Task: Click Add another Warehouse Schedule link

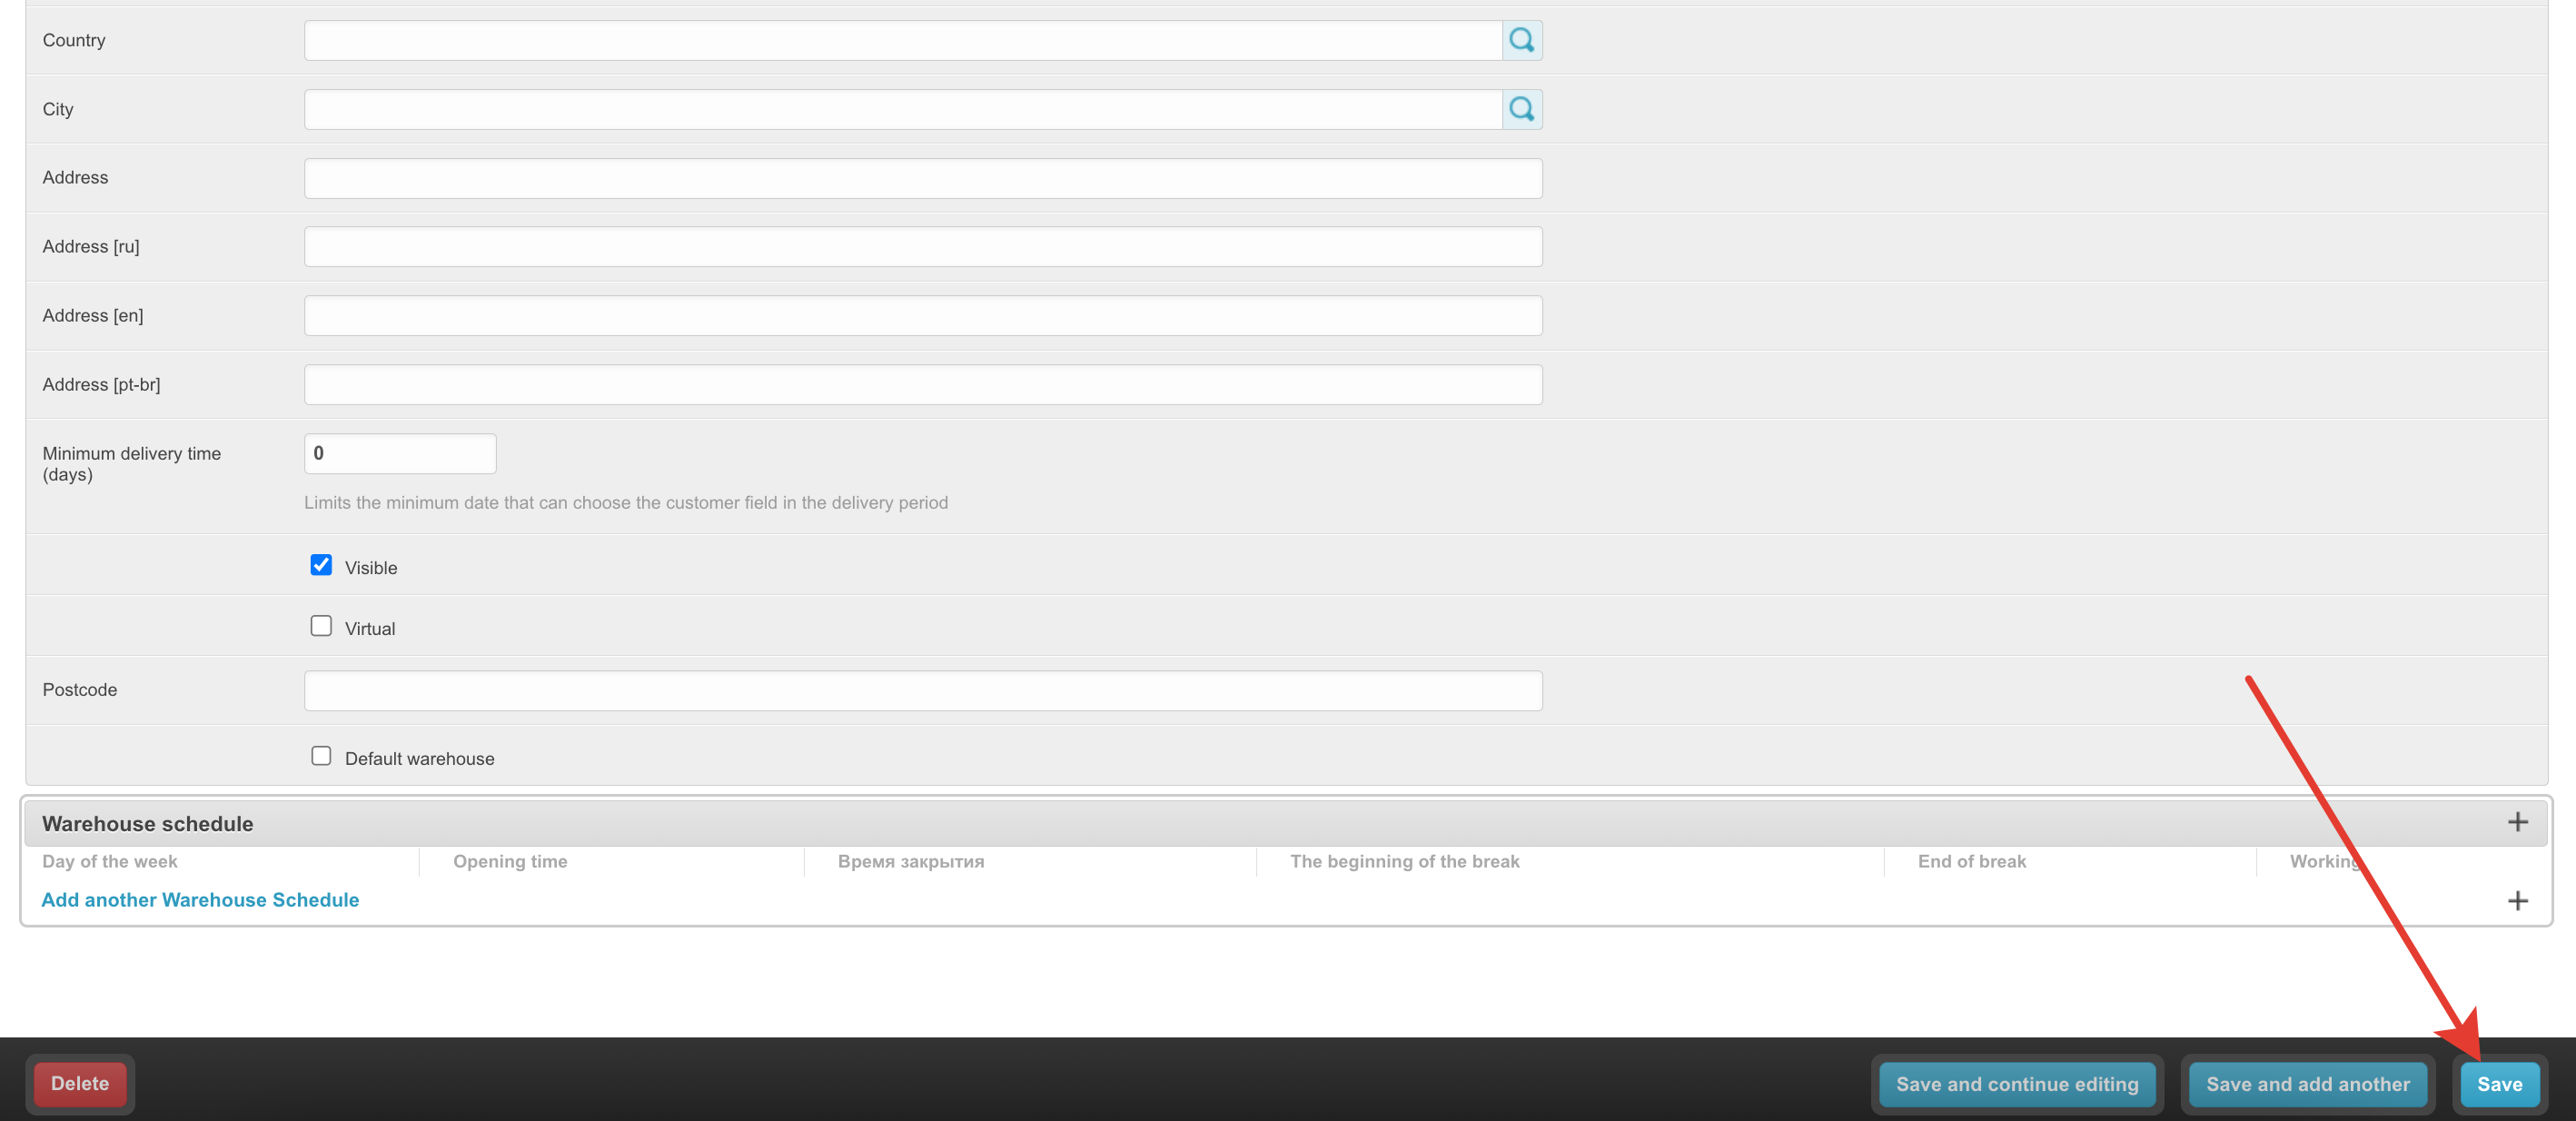Action: [200, 900]
